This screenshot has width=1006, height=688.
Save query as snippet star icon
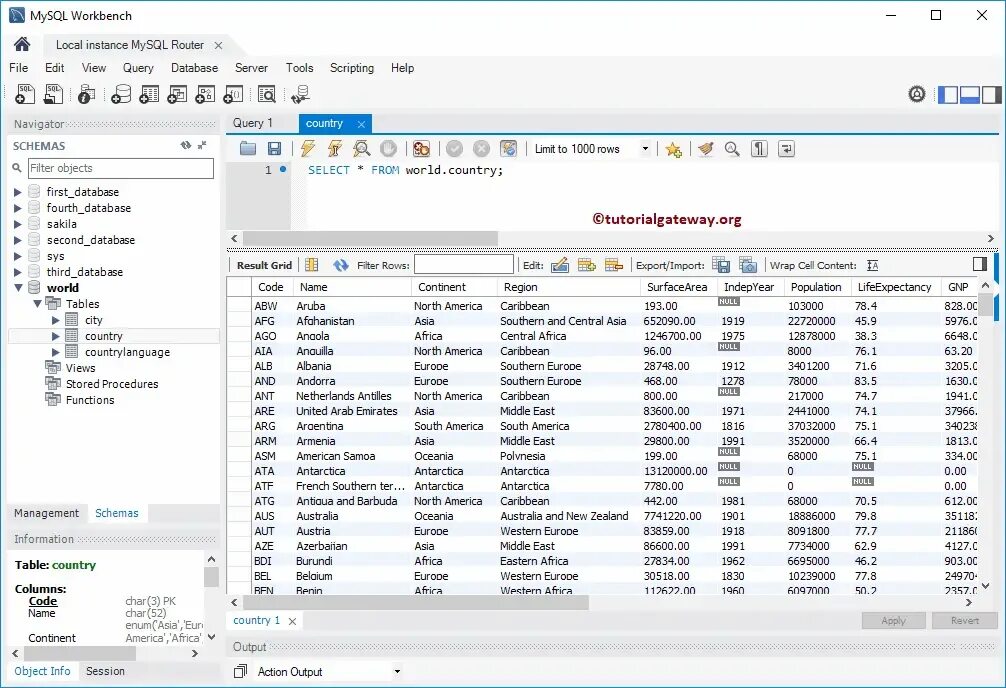click(673, 150)
